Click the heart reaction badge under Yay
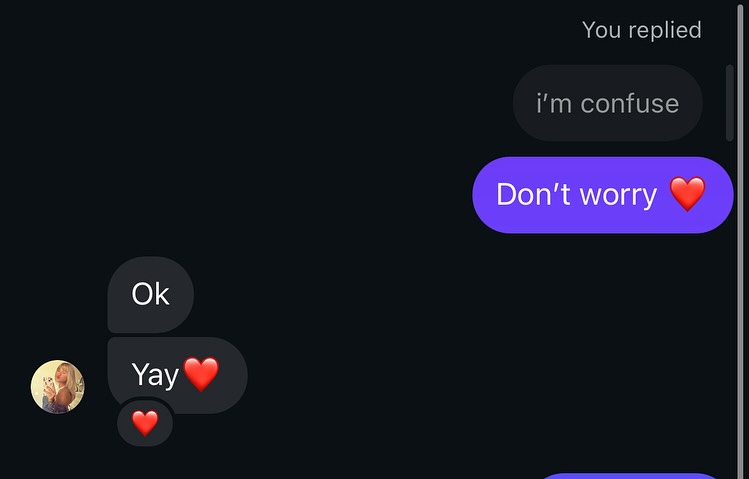 145,423
